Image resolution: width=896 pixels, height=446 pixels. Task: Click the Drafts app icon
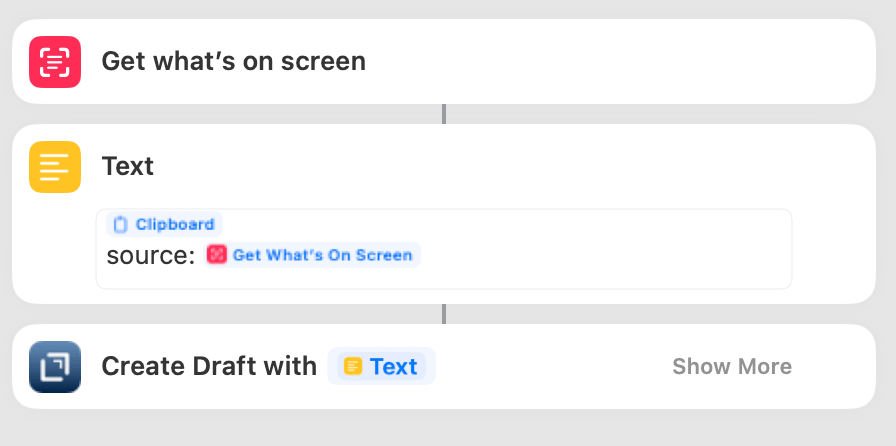point(55,367)
